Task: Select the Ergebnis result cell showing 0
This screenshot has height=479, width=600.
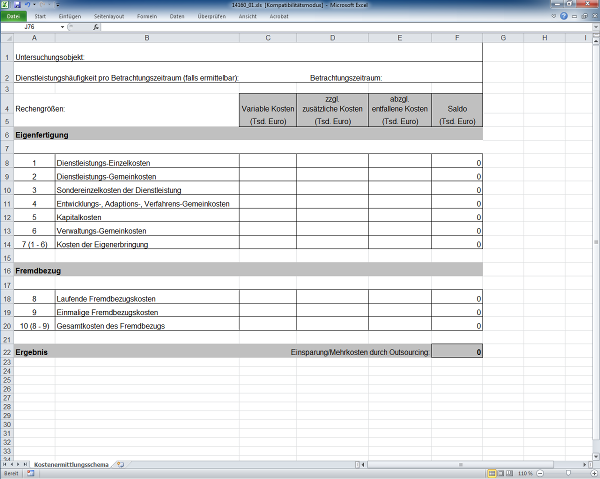Action: tap(457, 353)
